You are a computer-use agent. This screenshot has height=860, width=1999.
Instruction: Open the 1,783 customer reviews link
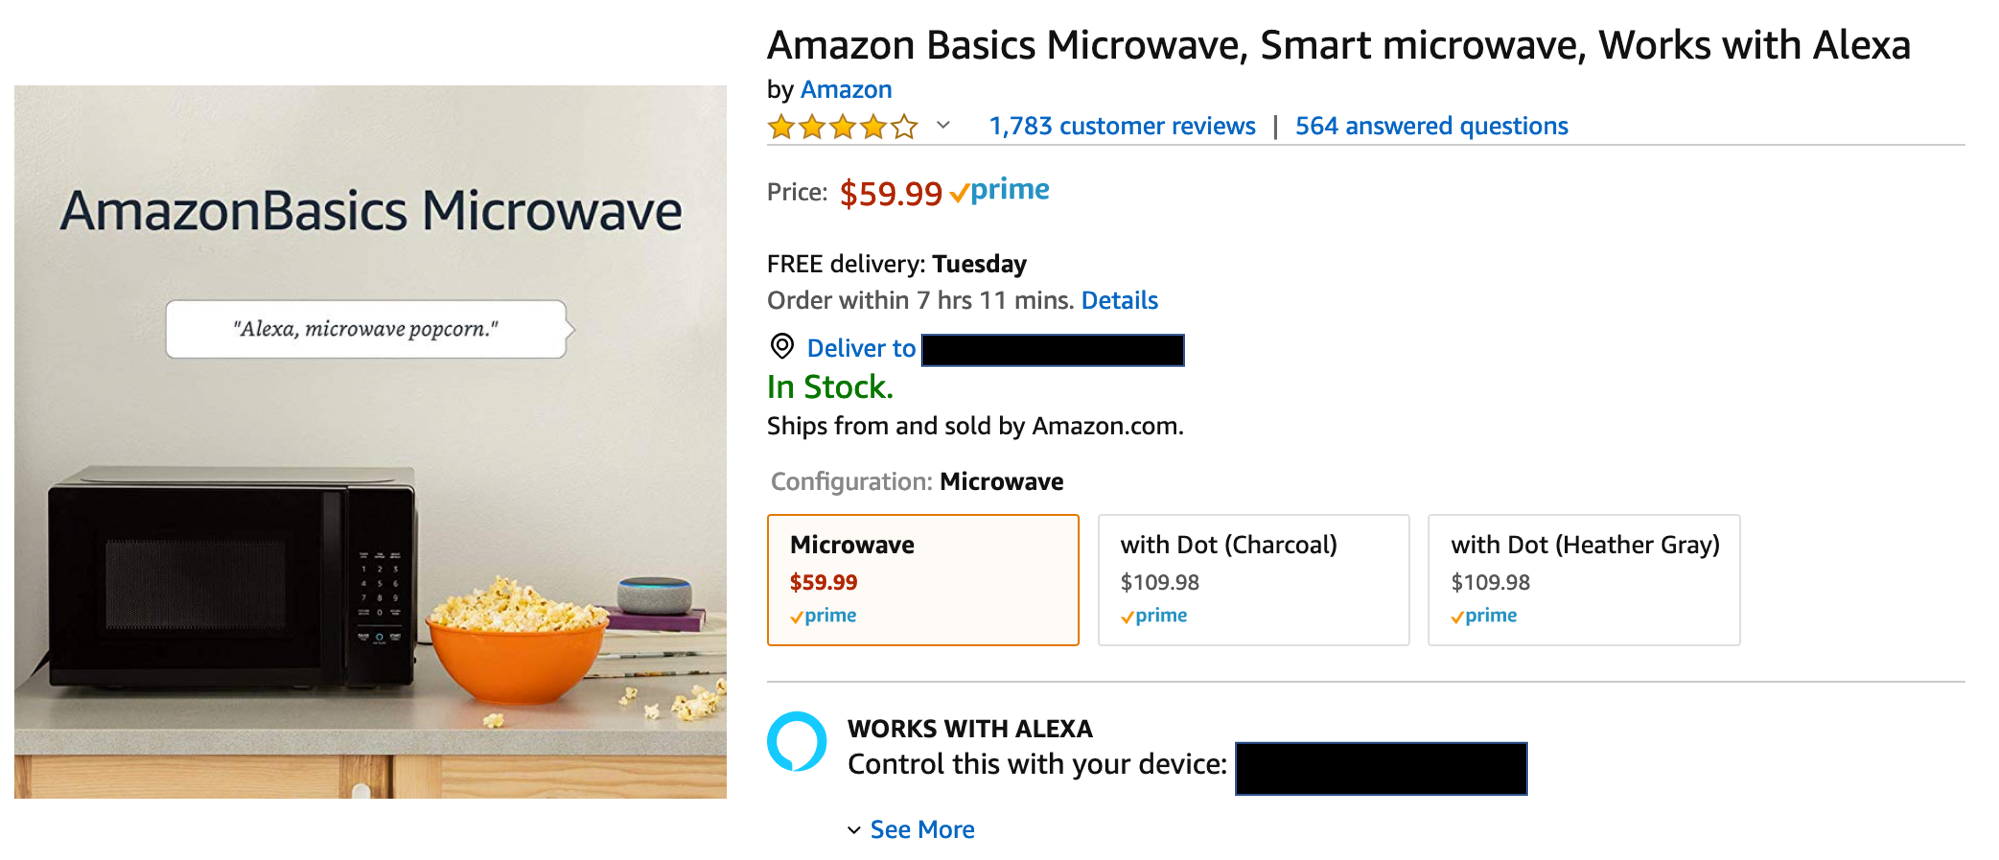[1122, 126]
